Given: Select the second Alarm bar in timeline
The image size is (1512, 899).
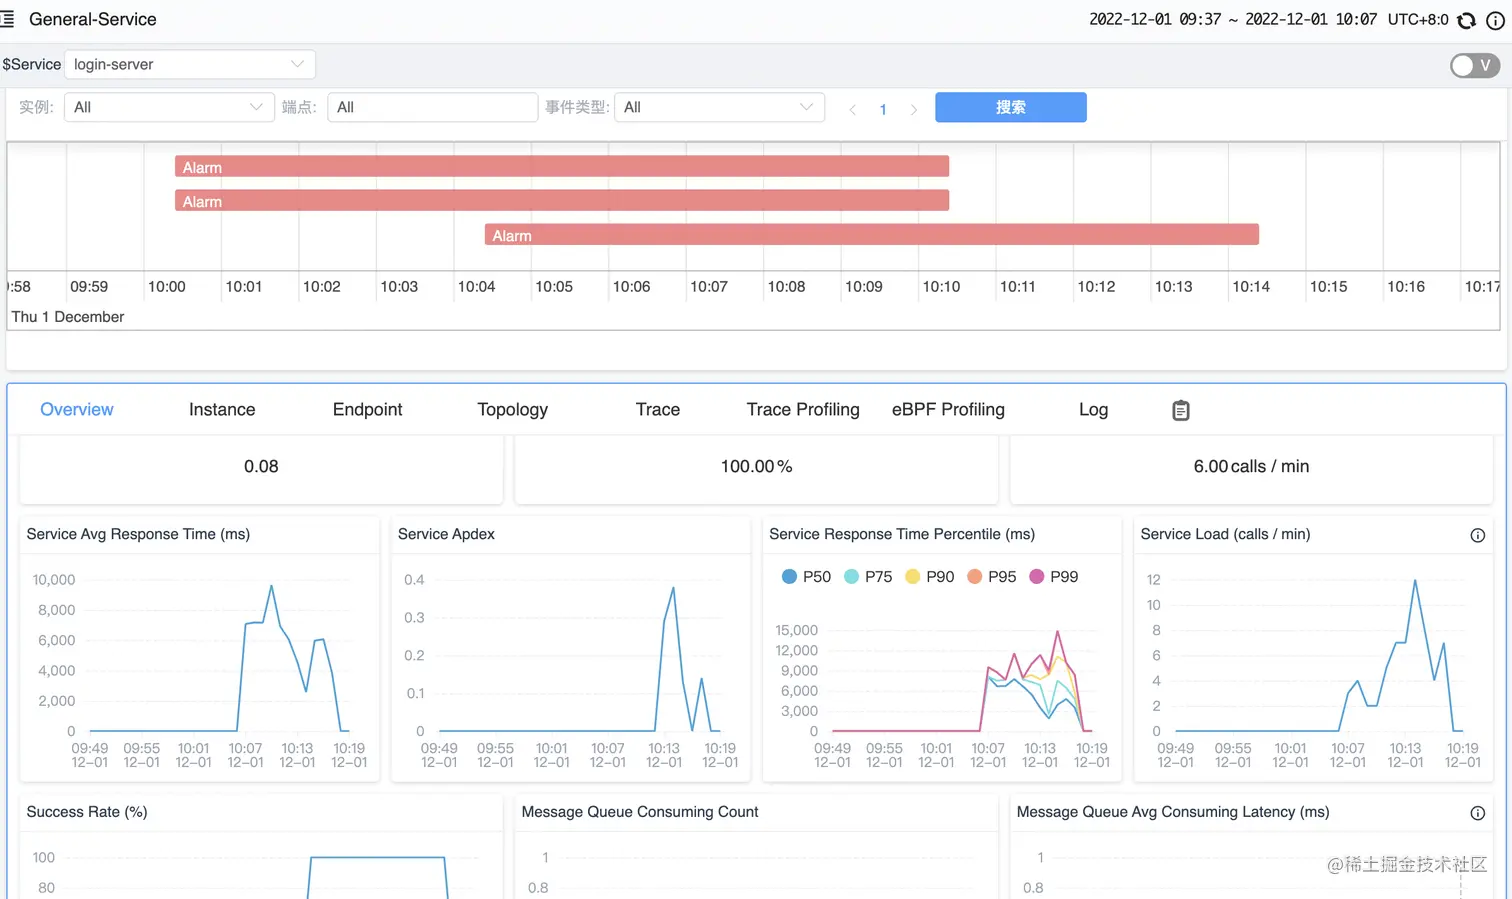Looking at the screenshot, I should (562, 201).
